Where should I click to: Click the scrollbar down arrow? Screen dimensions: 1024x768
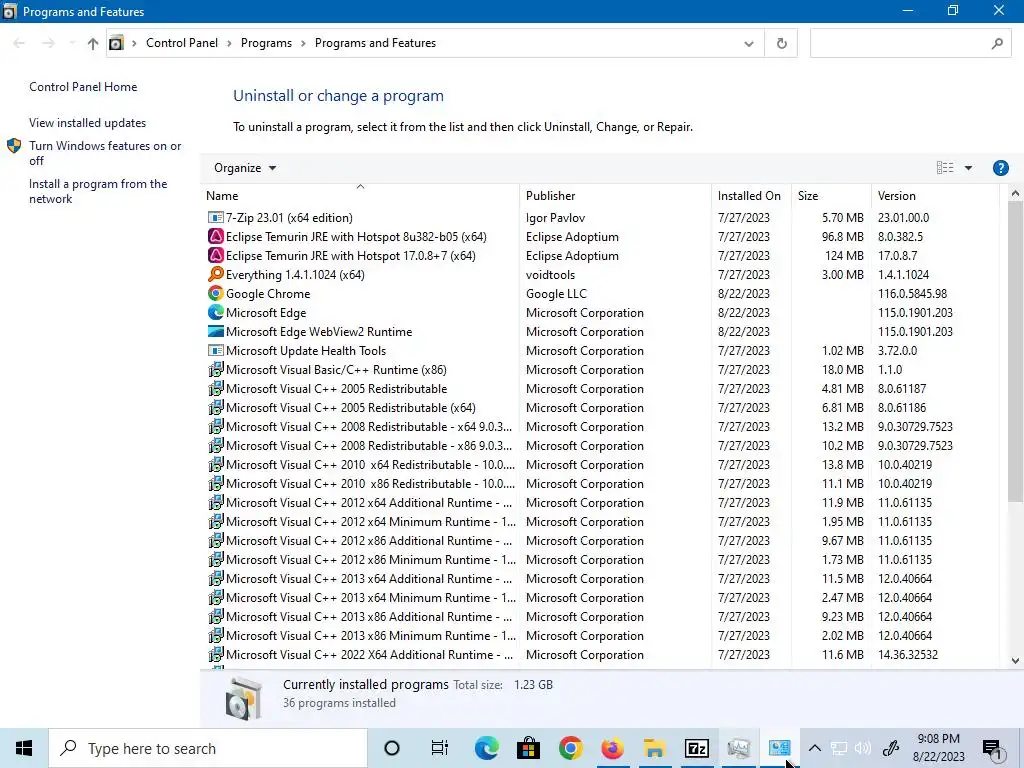point(1015,661)
